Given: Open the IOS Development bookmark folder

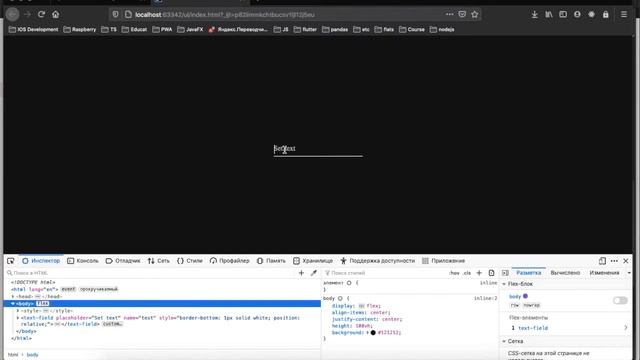Looking at the screenshot, I should tap(34, 29).
